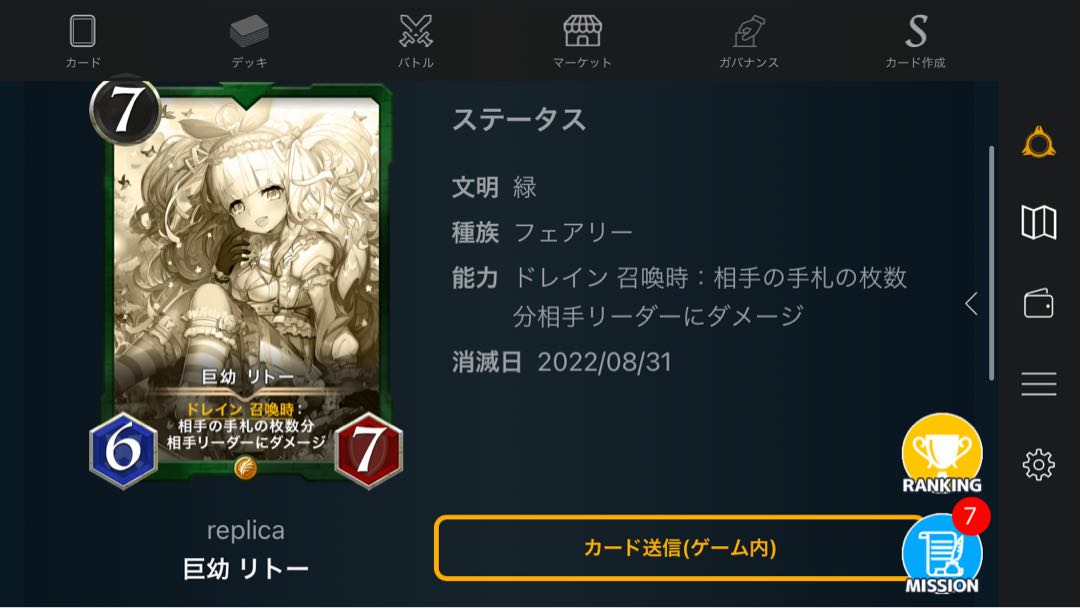Open the ガバナンス governance page

click(749, 41)
